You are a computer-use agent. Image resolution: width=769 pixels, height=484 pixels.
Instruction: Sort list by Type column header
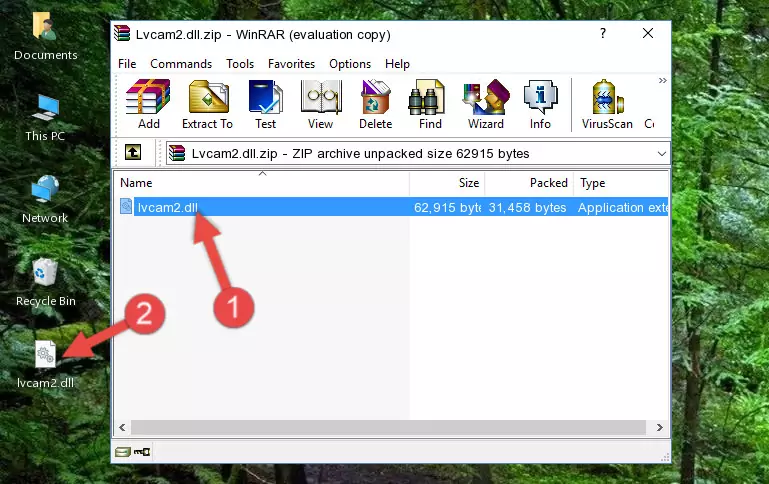click(x=621, y=183)
